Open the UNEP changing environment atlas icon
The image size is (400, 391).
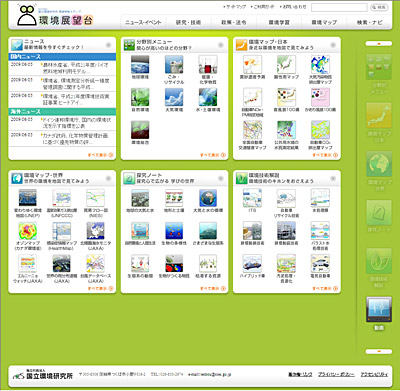pyautogui.click(x=28, y=198)
